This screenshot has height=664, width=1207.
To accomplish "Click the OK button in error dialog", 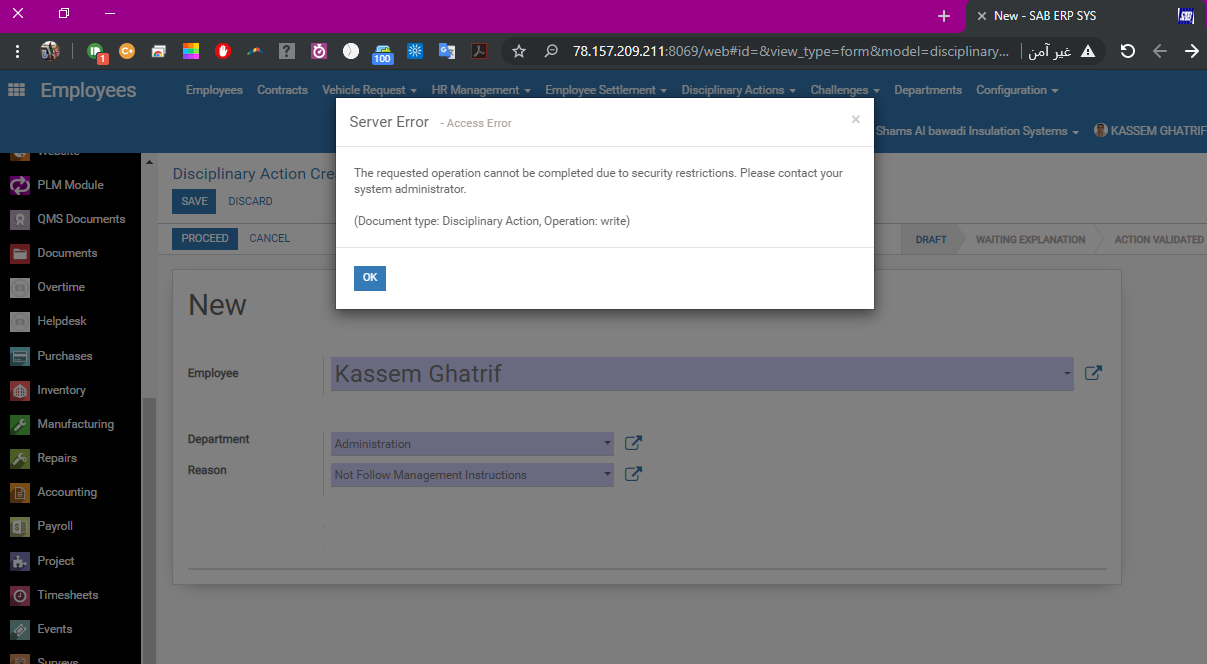I will tap(369, 278).
